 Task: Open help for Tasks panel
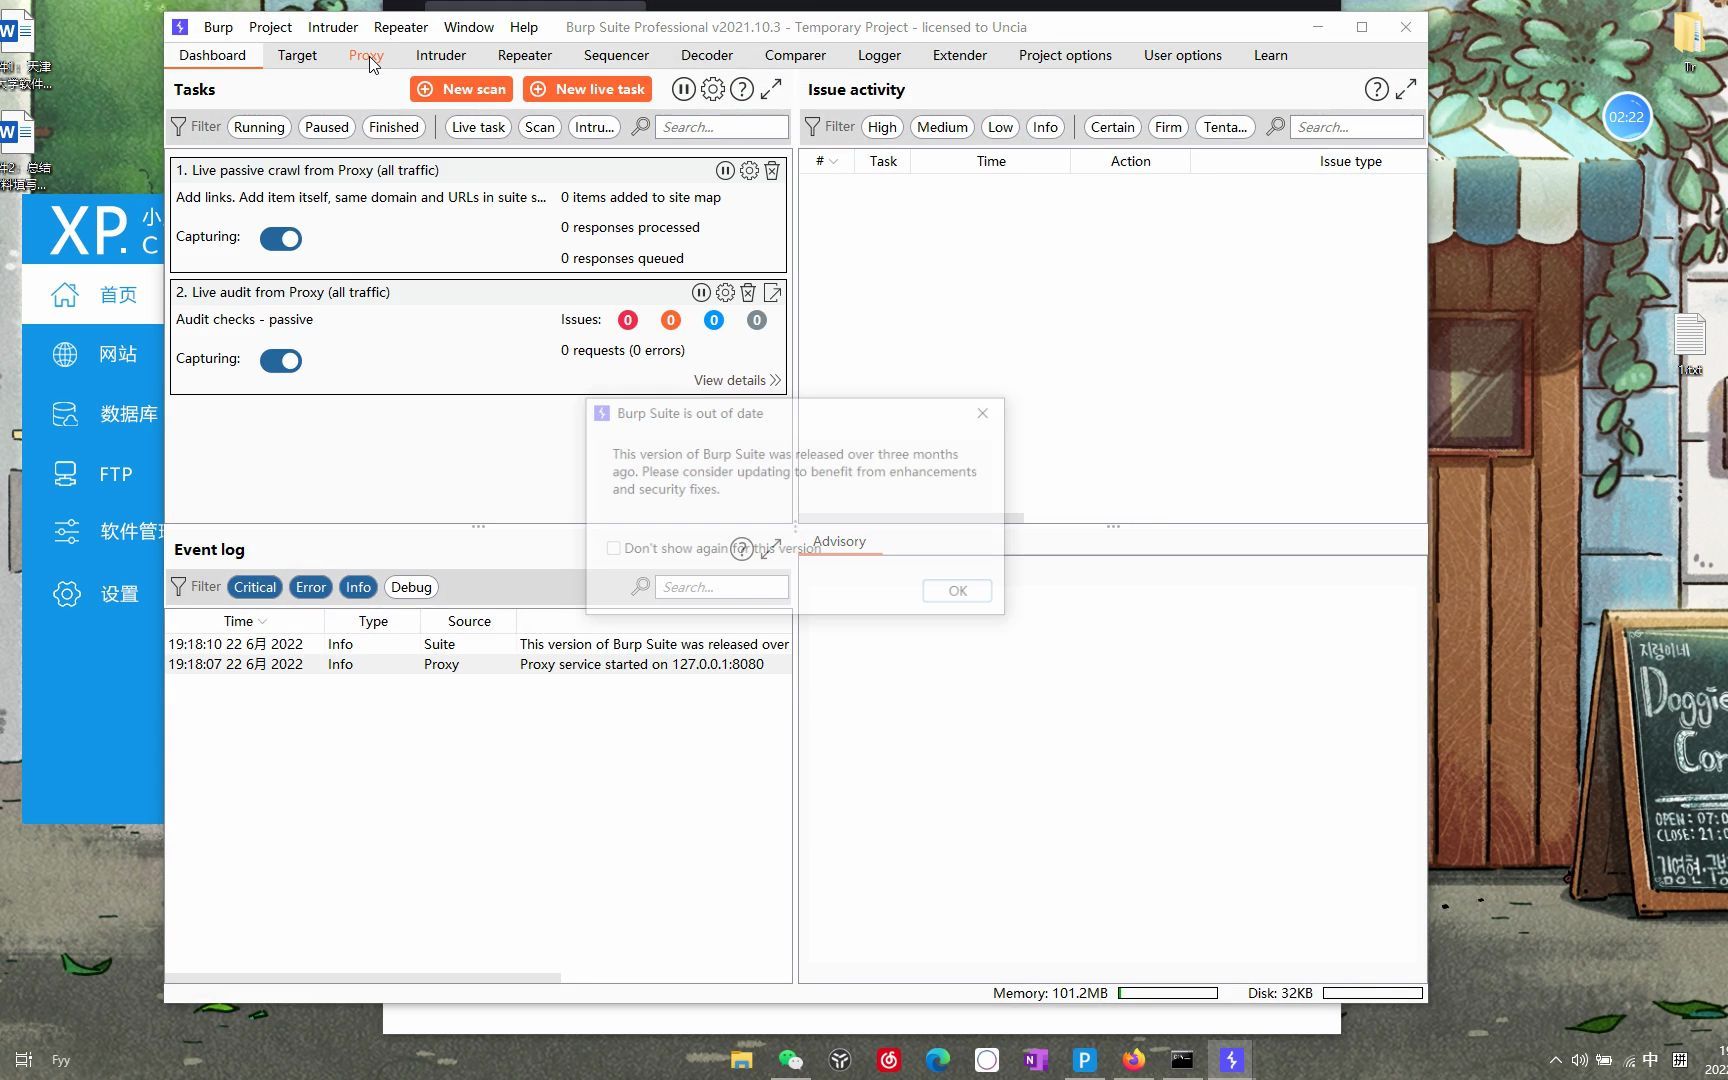coord(741,89)
